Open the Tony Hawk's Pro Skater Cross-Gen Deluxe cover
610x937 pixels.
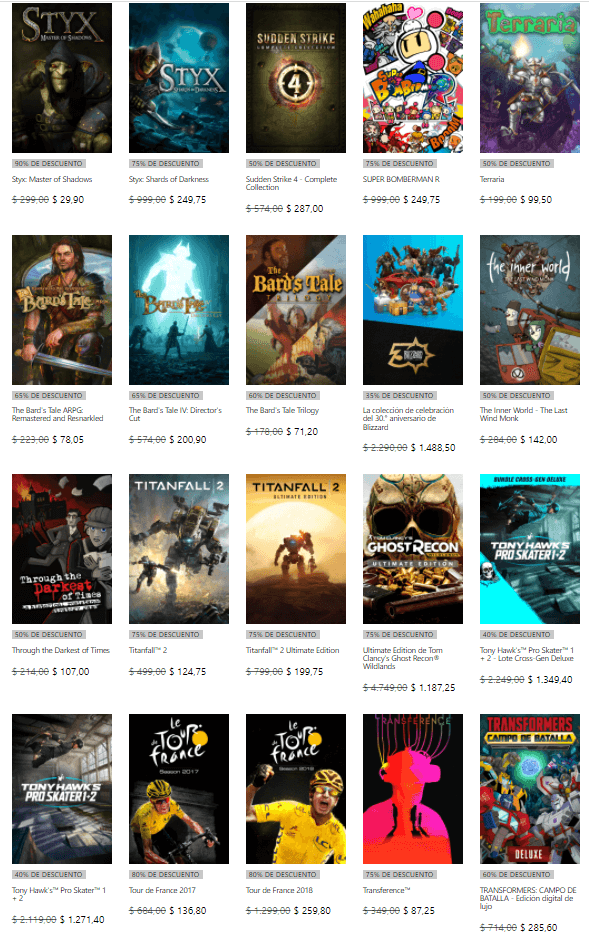click(529, 549)
